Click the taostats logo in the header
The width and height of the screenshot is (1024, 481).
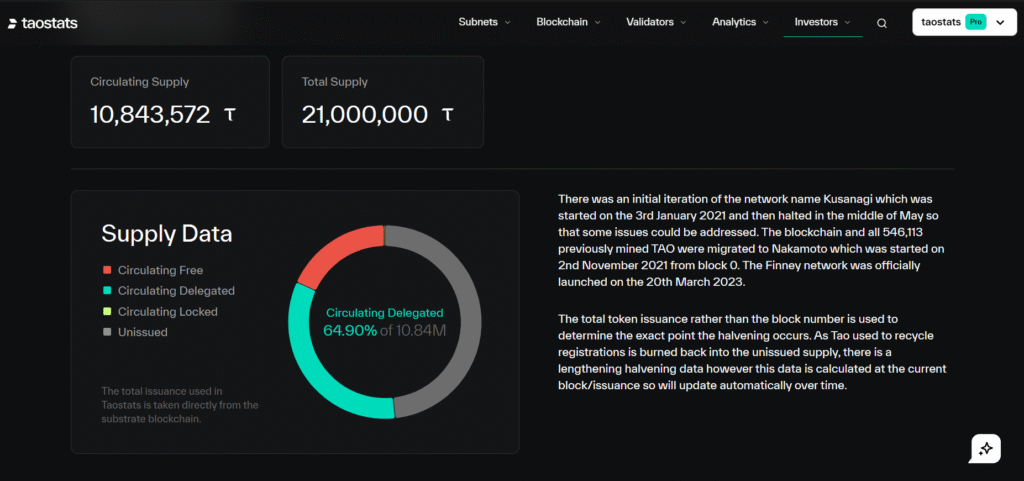[x=42, y=23]
